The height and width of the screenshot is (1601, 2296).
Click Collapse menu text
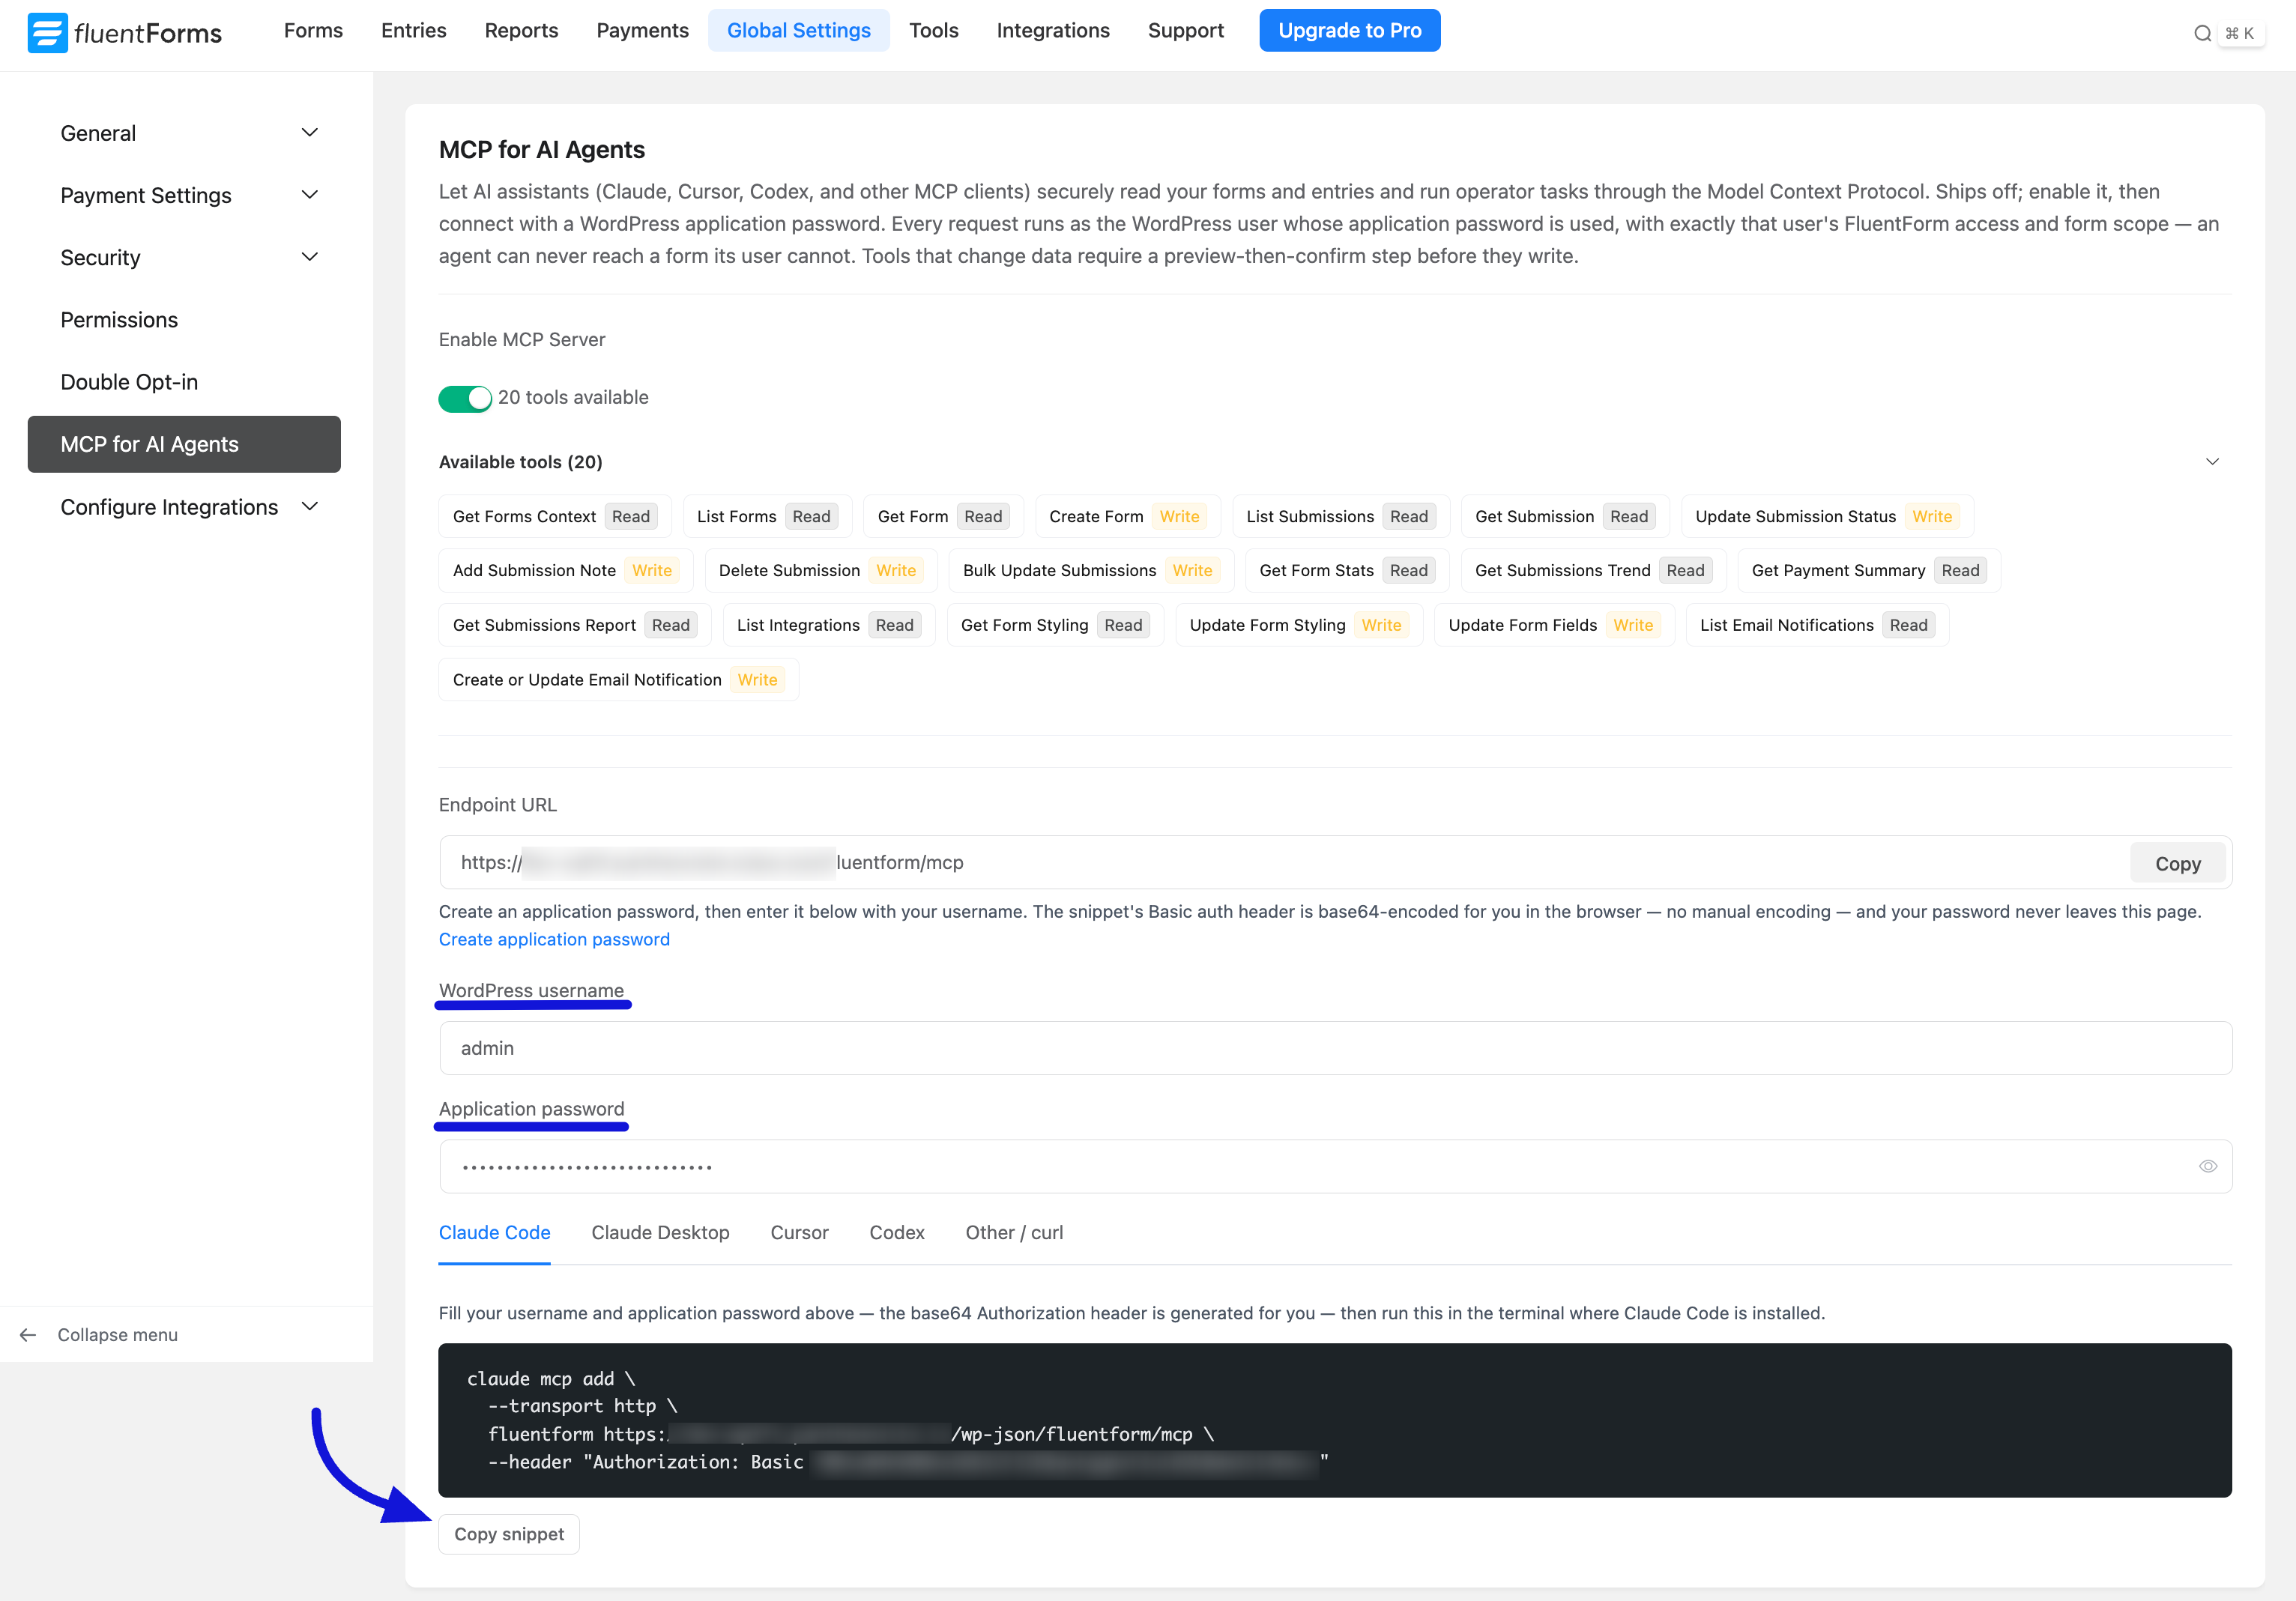point(117,1335)
